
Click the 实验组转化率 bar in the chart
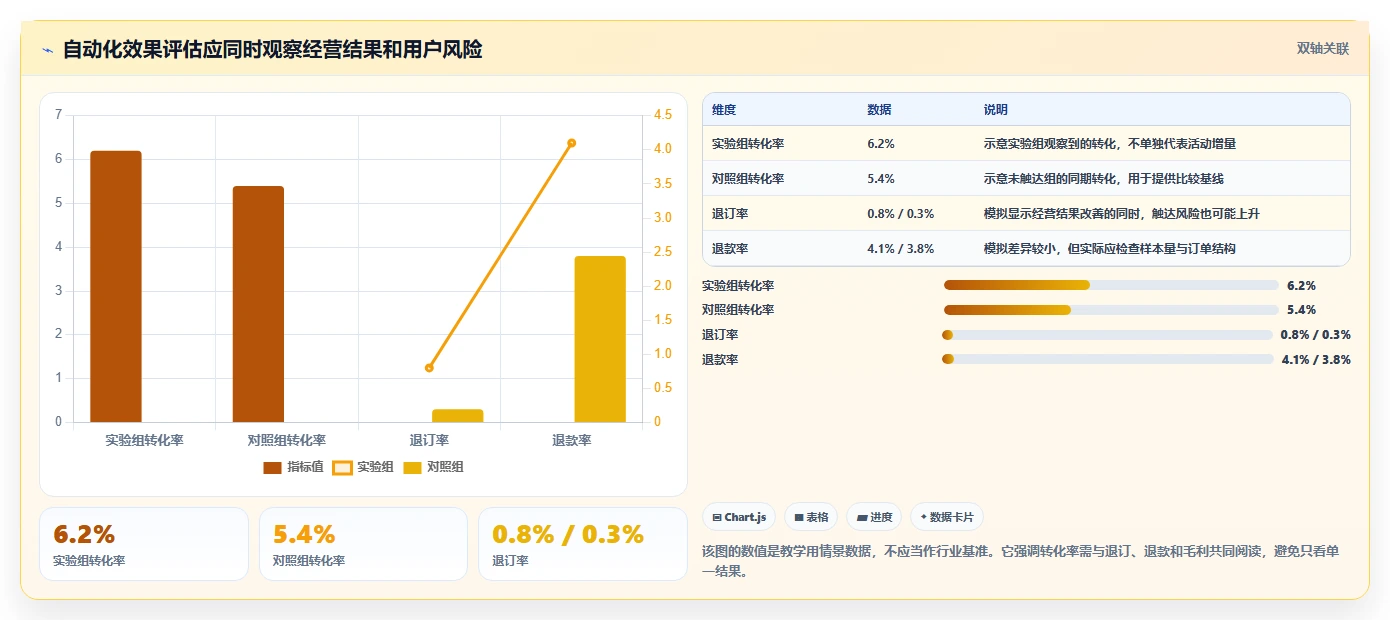116,286
